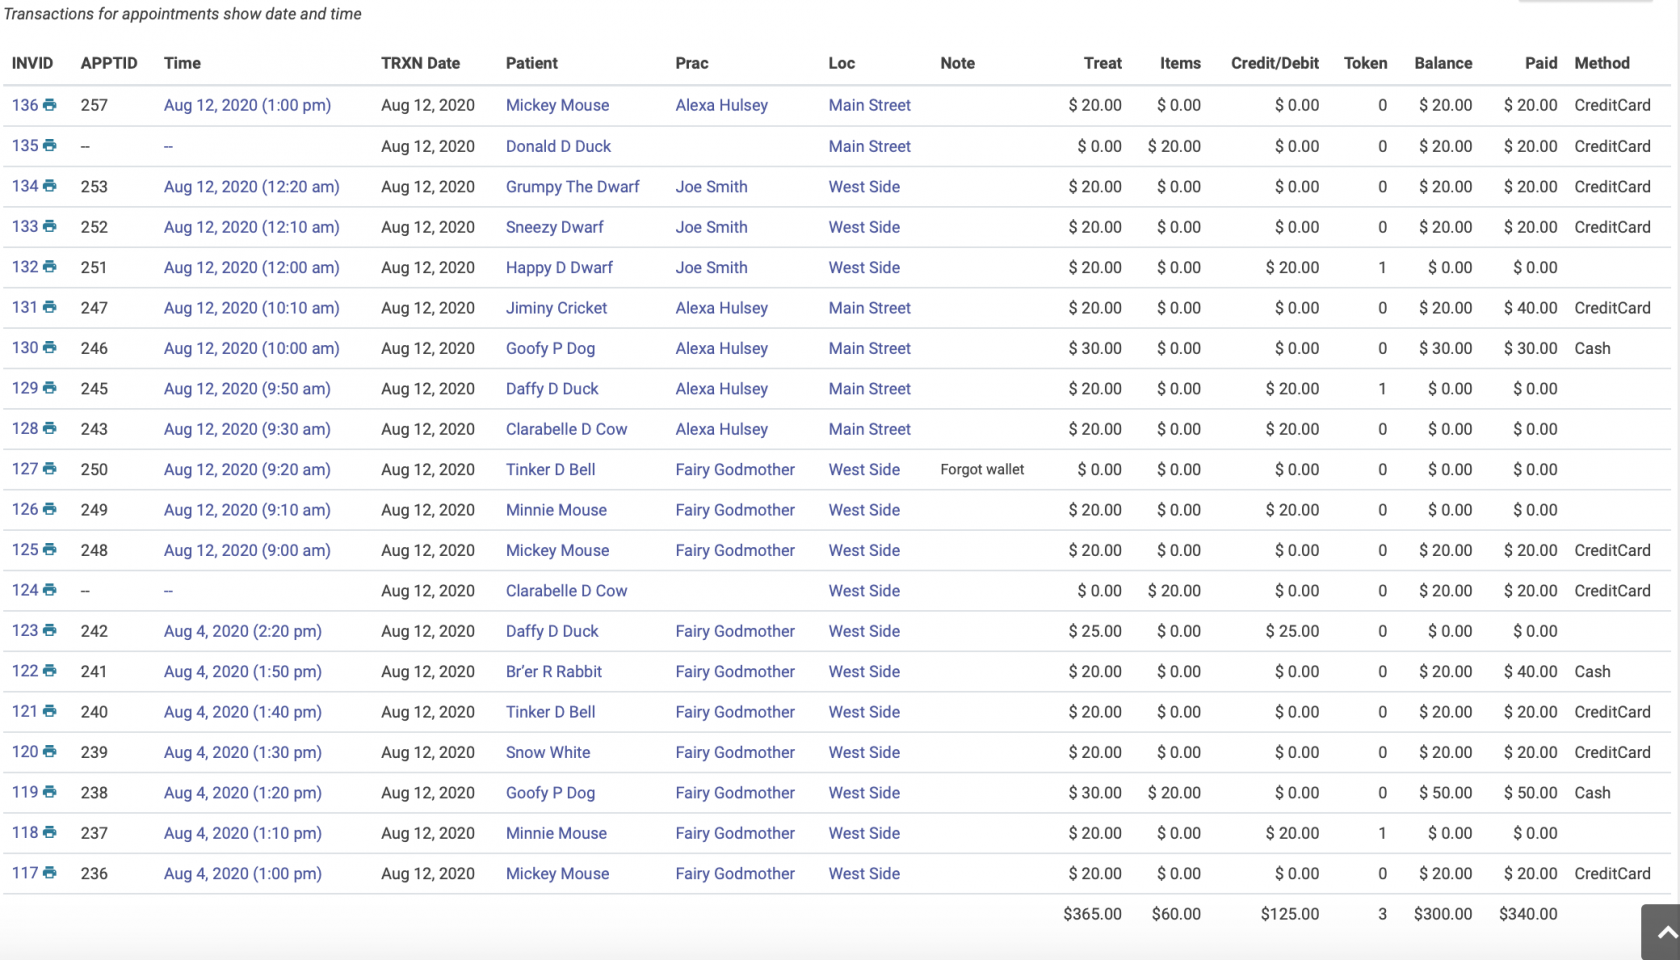The image size is (1680, 960).
Task: Click the $125.00 credit/debit total
Action: 1290,914
